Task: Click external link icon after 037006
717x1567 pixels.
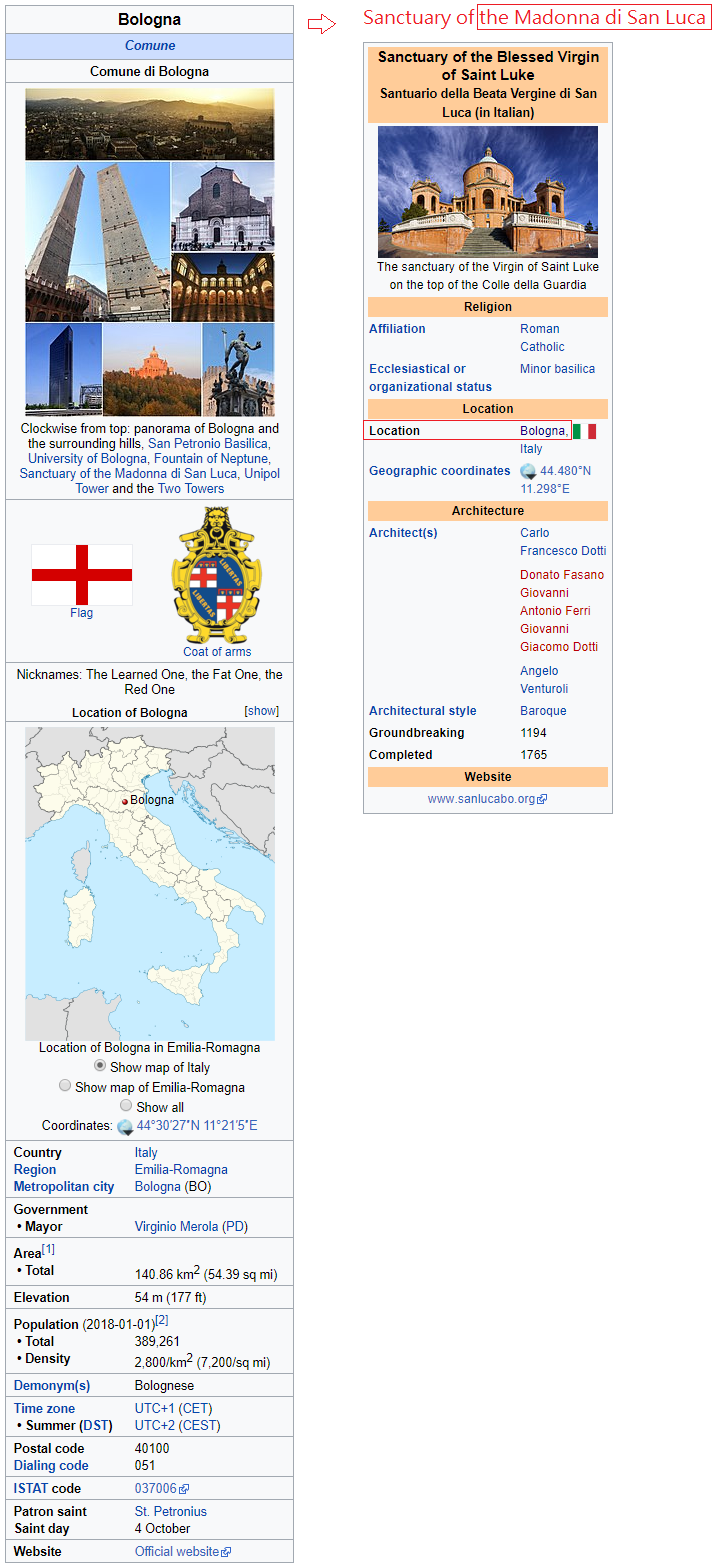Action: (184, 1489)
